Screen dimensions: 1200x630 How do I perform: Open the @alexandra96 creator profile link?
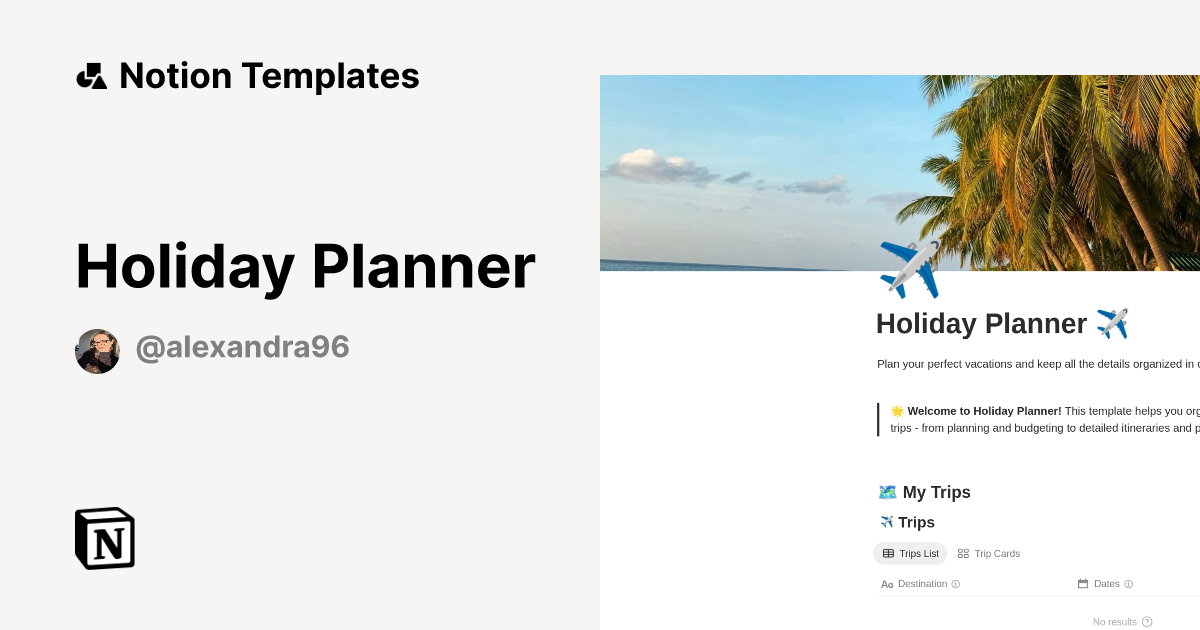click(x=242, y=346)
